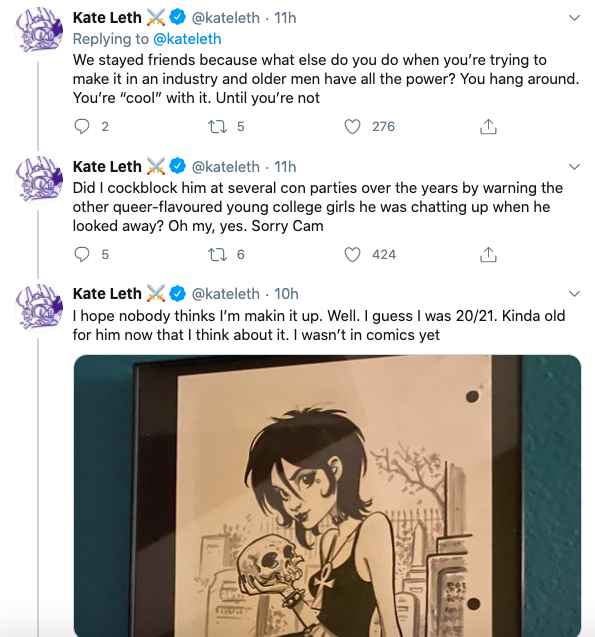The image size is (595, 637).
Task: Open Kate Leth profile from first tweet name
Action: pos(107,18)
